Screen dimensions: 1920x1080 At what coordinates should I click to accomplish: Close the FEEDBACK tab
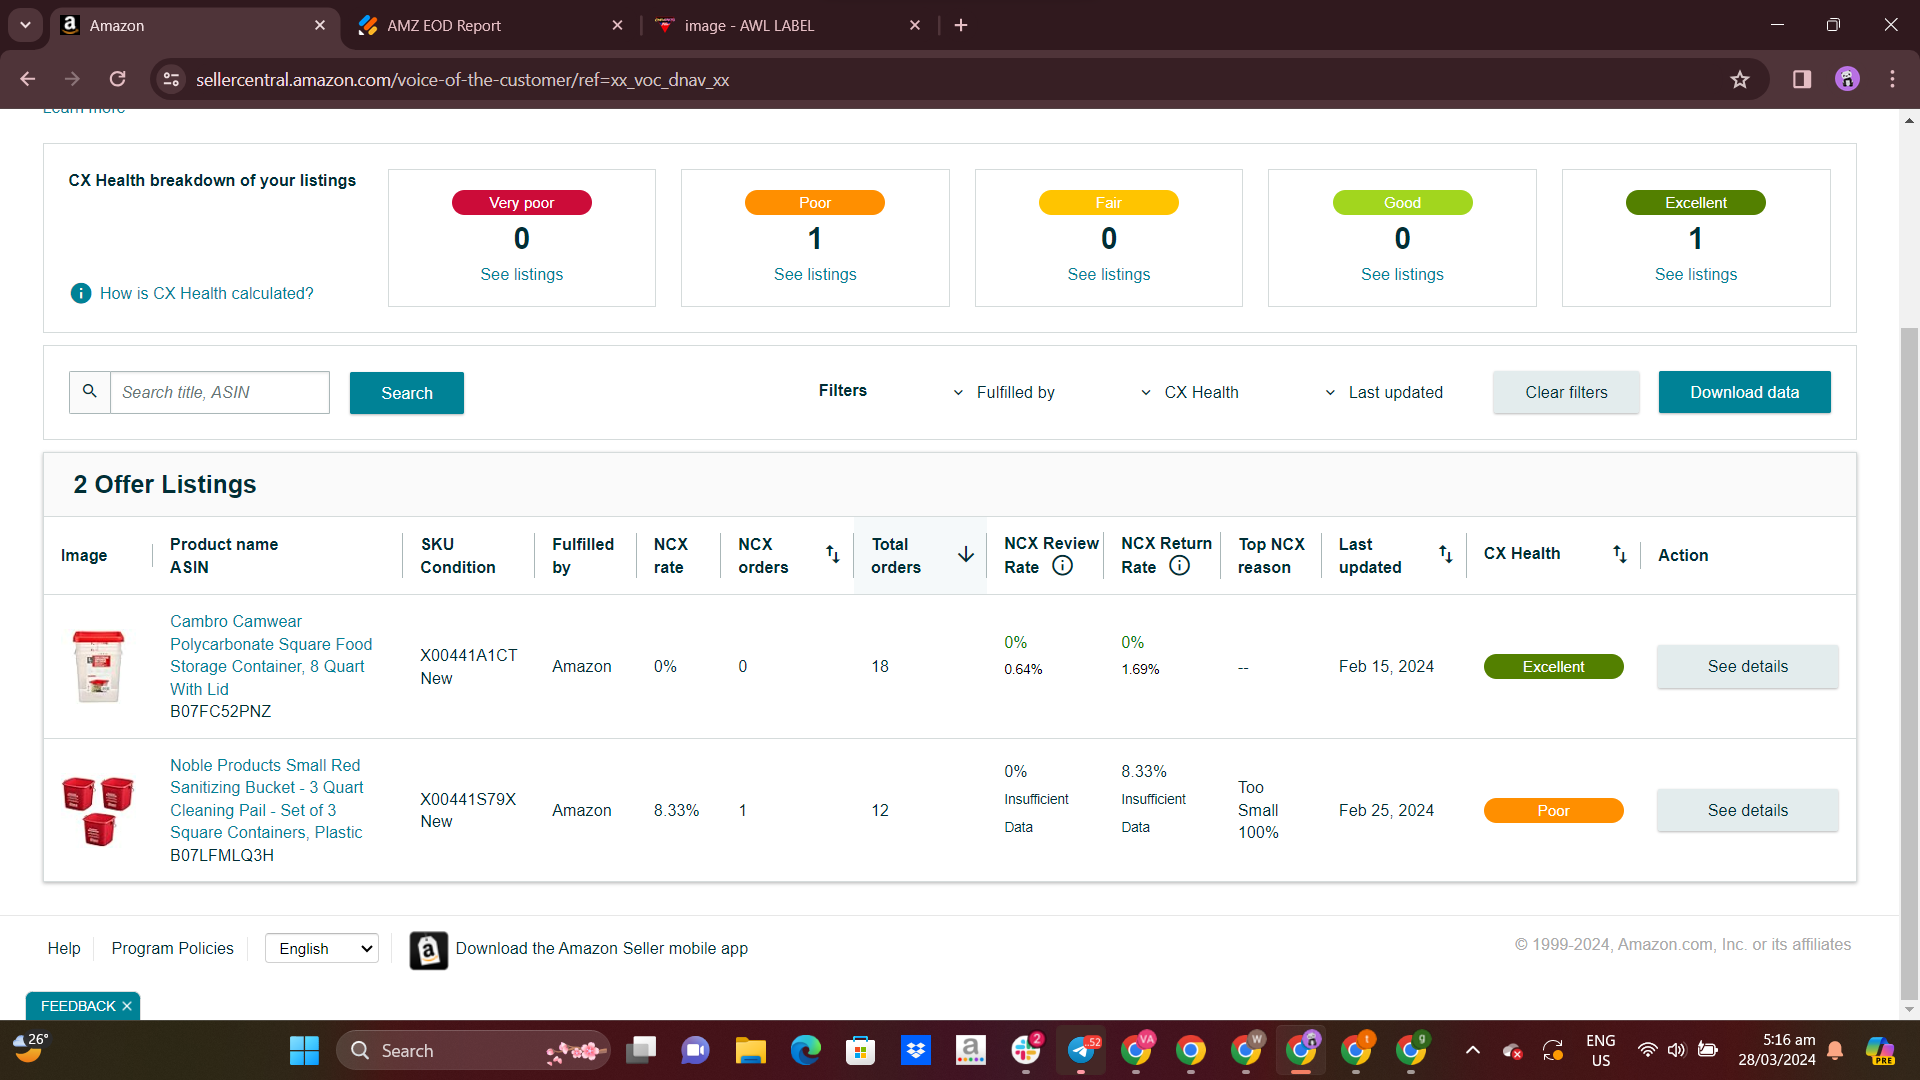click(x=127, y=1006)
